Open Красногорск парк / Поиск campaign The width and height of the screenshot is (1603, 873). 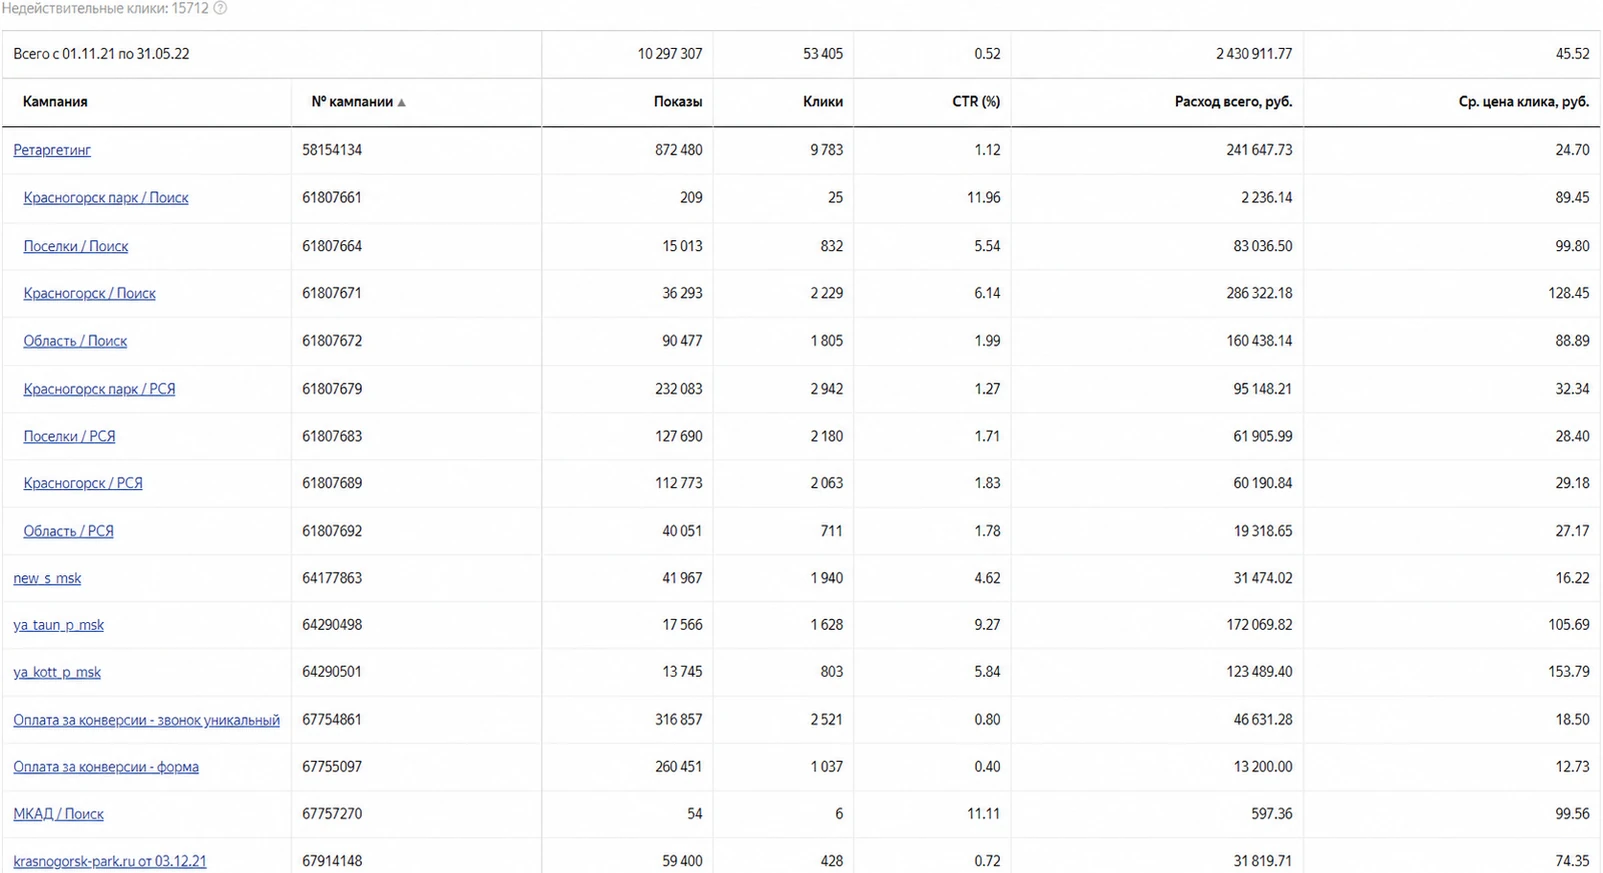pyautogui.click(x=106, y=198)
